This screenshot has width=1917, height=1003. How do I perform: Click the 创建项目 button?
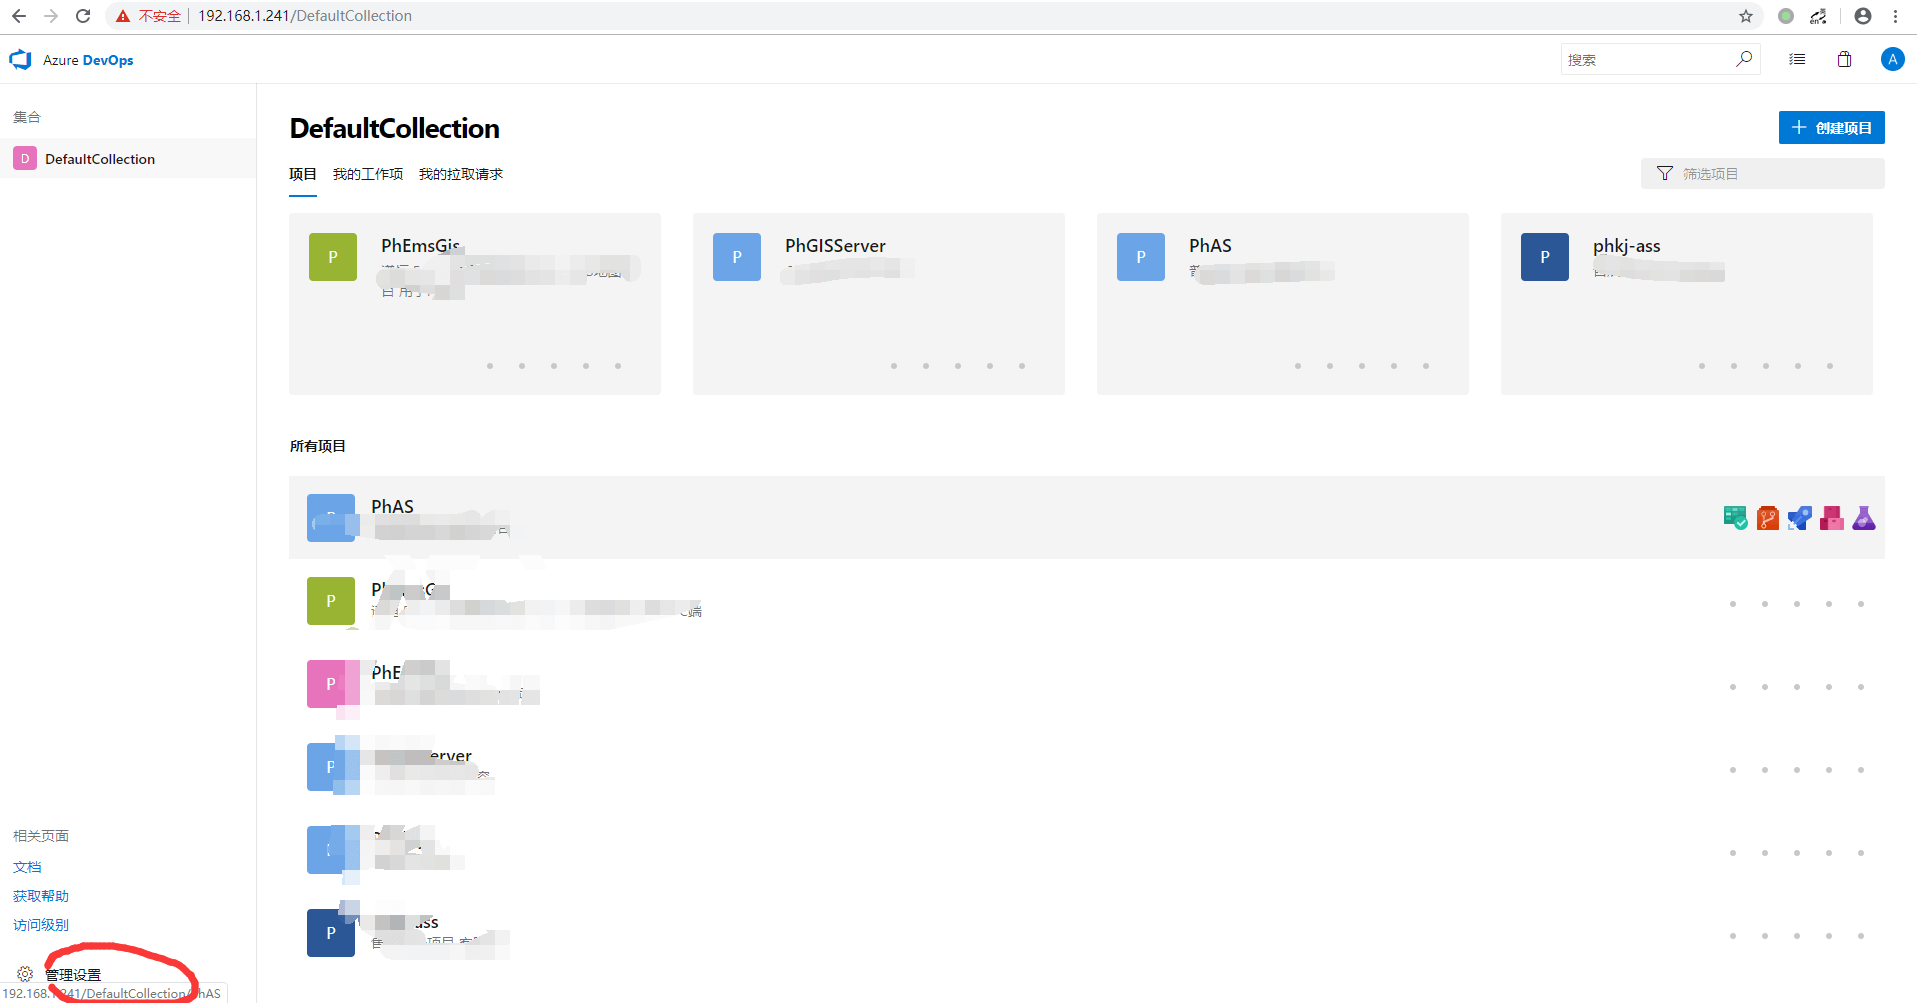pos(1831,128)
